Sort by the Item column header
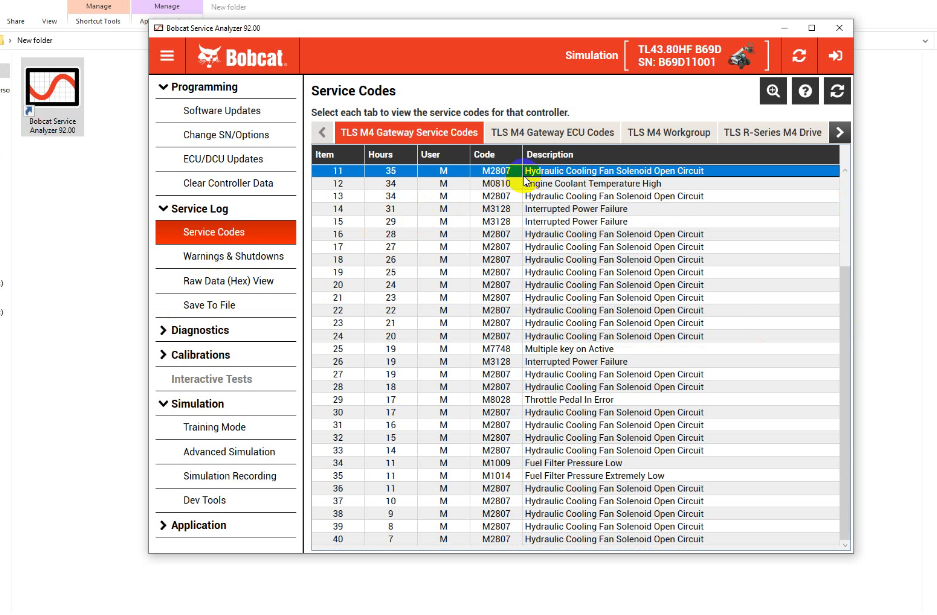 coord(338,154)
